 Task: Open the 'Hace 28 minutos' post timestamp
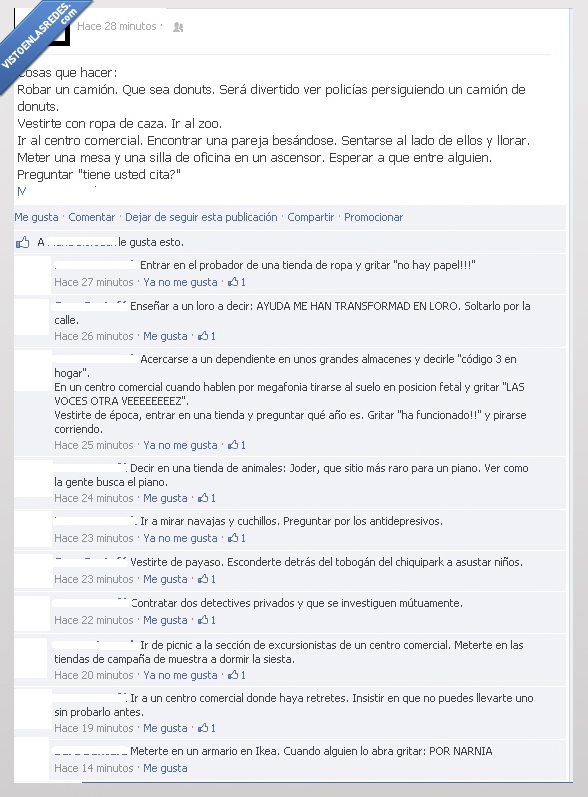pos(117,26)
